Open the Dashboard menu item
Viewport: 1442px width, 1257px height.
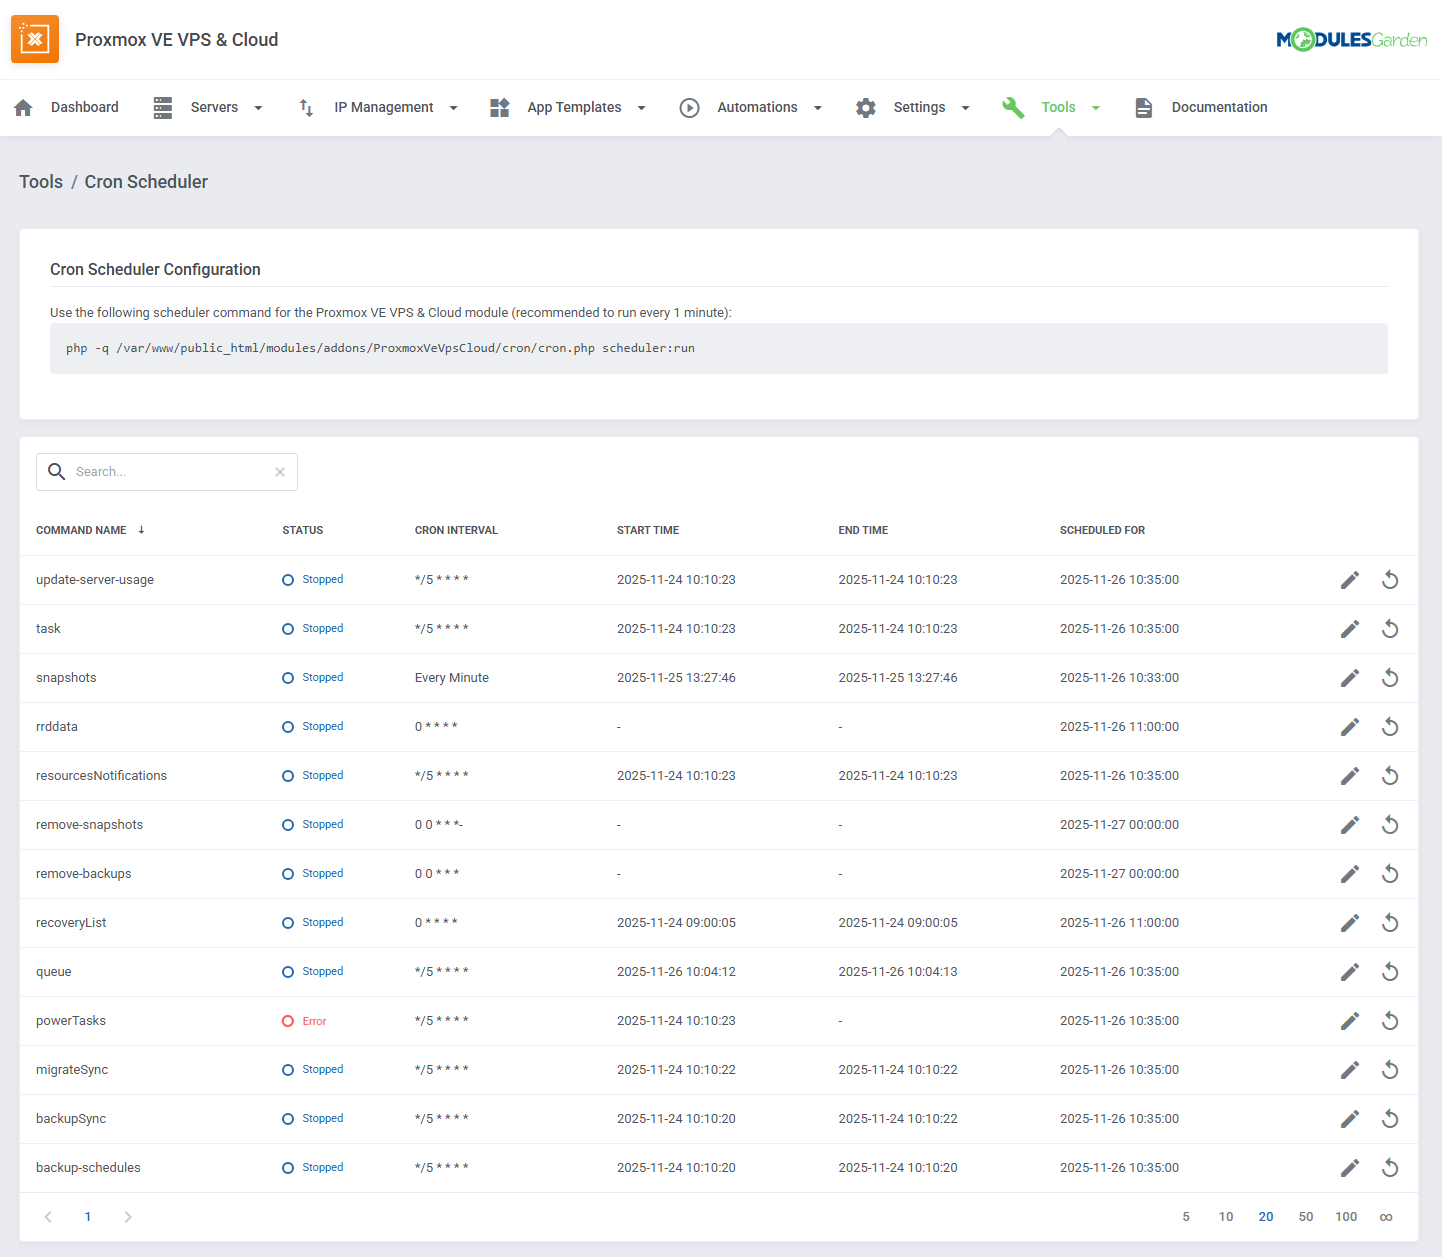coord(85,107)
